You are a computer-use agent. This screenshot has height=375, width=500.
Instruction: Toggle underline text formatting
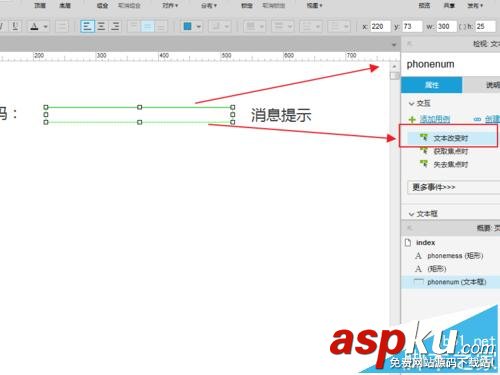(x=15, y=26)
